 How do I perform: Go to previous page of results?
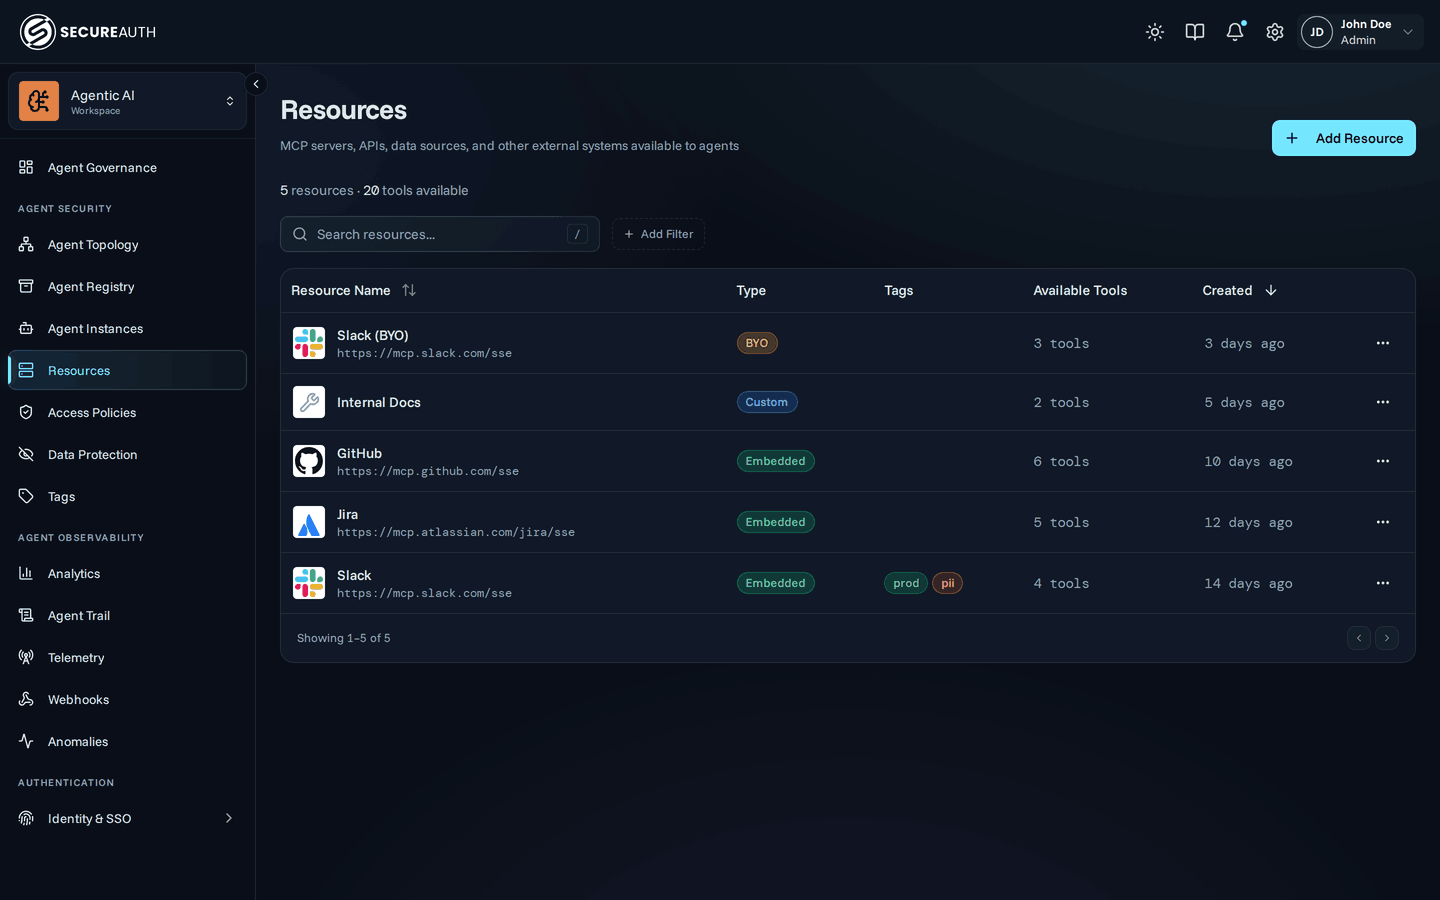pyautogui.click(x=1359, y=638)
